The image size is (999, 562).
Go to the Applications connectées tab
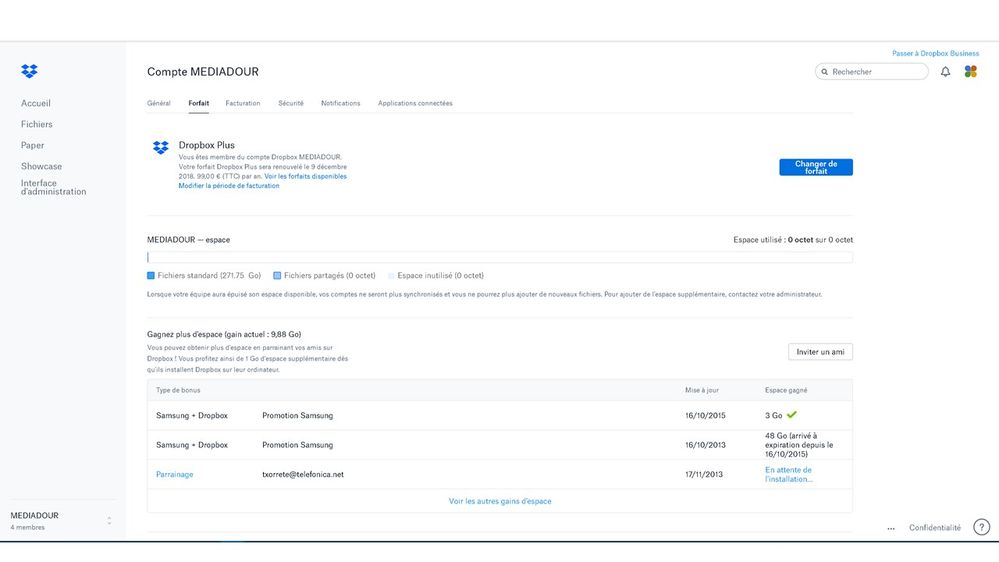pos(415,103)
